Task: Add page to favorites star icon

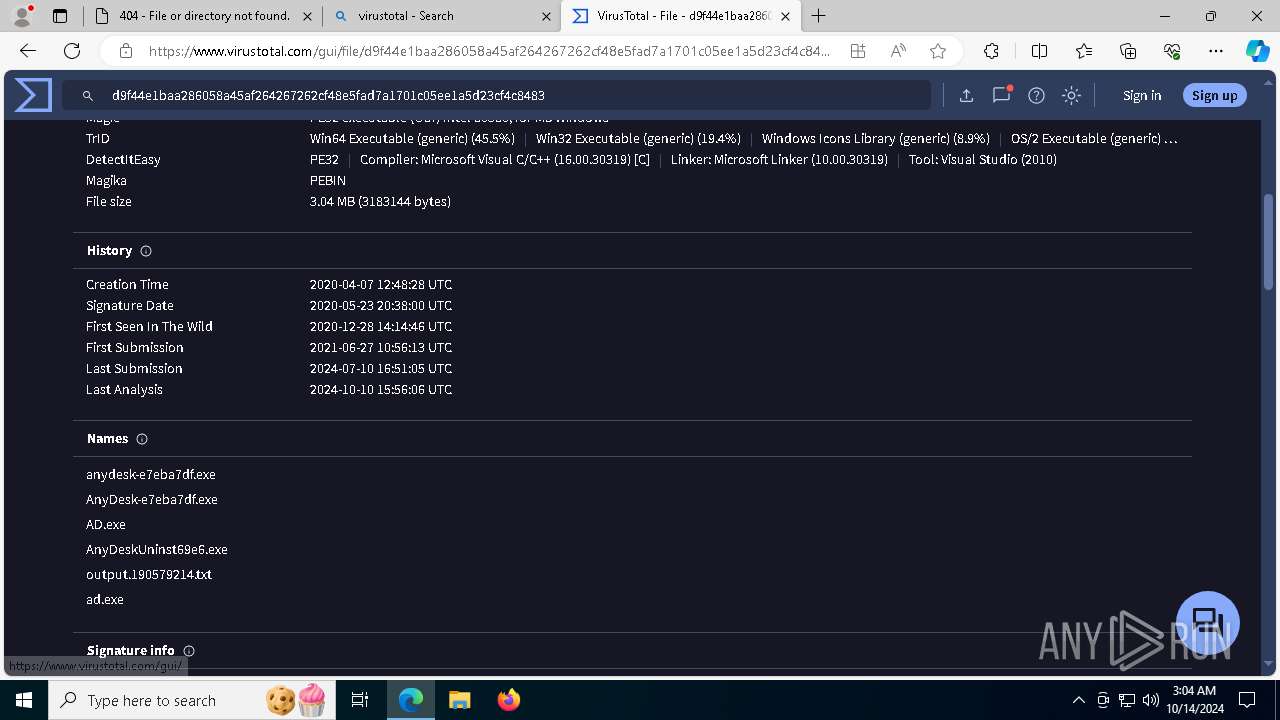Action: pyautogui.click(x=938, y=51)
